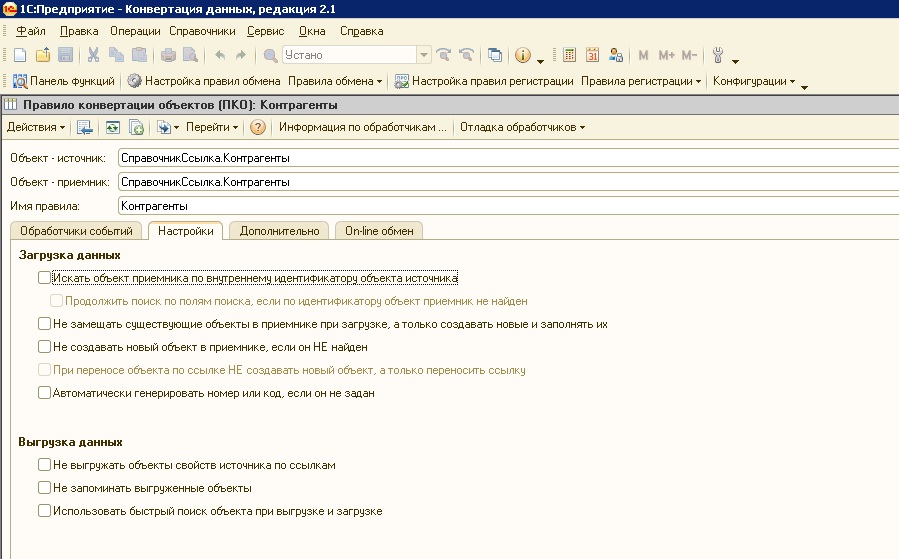Viewport: 899px width, 559px height.
Task: Check Не выгружать объекты свойств источника
Action: coord(44,464)
